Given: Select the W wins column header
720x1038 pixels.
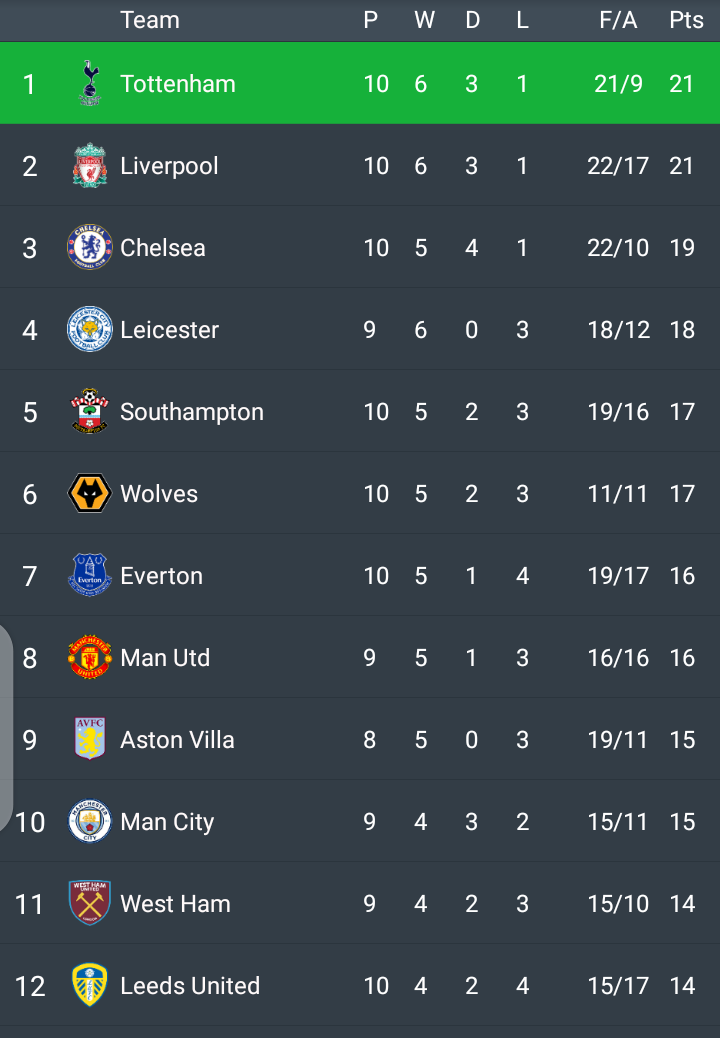Looking at the screenshot, I should pyautogui.click(x=424, y=20).
